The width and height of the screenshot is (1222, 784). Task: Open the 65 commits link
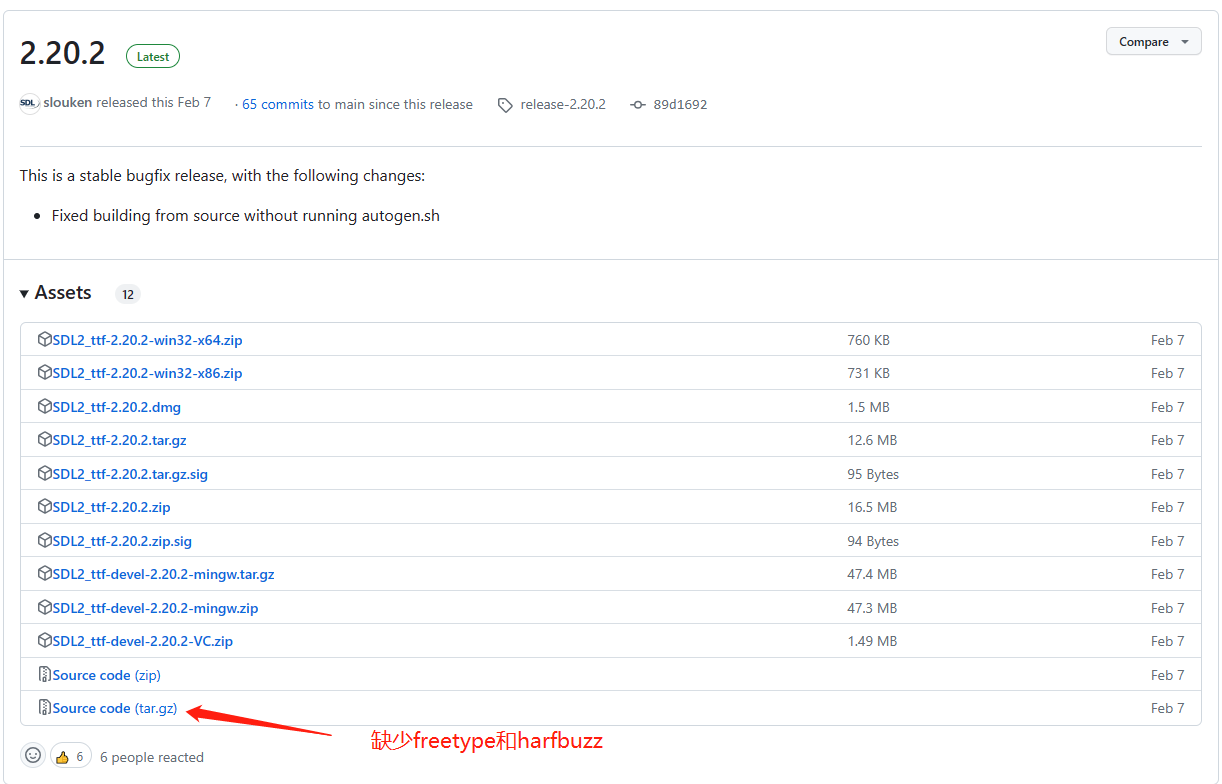pyautogui.click(x=278, y=104)
